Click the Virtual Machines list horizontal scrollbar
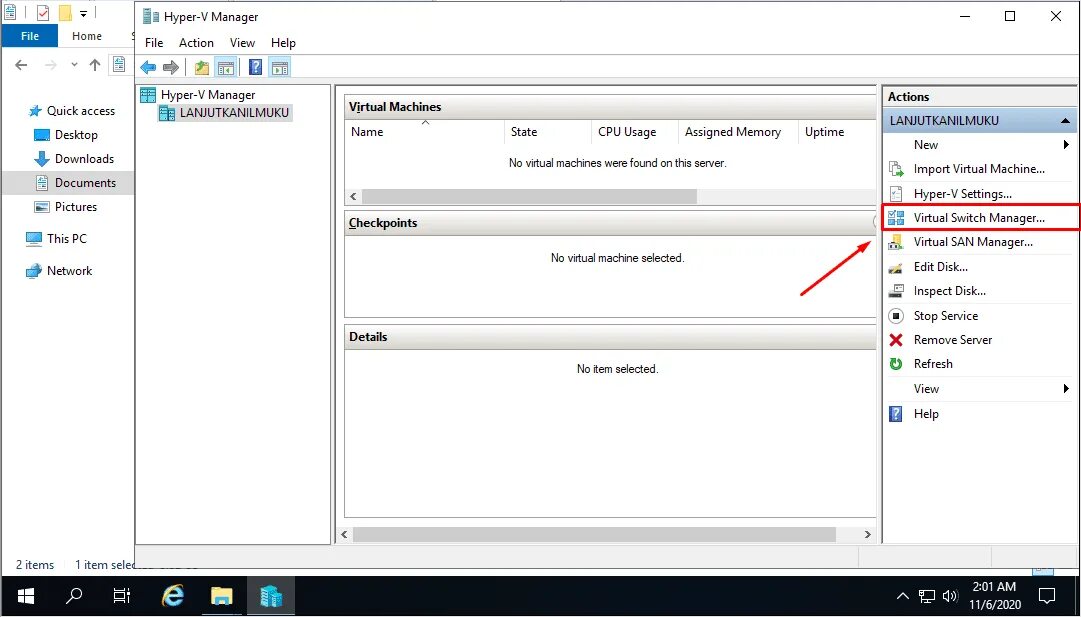 click(x=529, y=196)
